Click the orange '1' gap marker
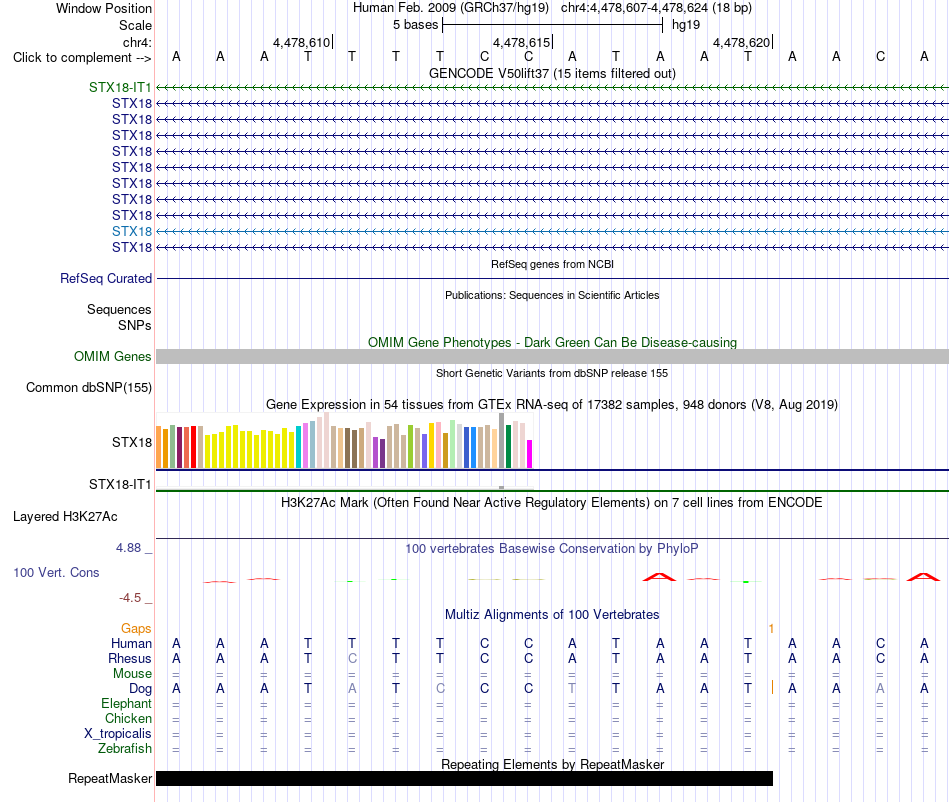Image resolution: width=950 pixels, height=802 pixels. pyautogui.click(x=771, y=629)
